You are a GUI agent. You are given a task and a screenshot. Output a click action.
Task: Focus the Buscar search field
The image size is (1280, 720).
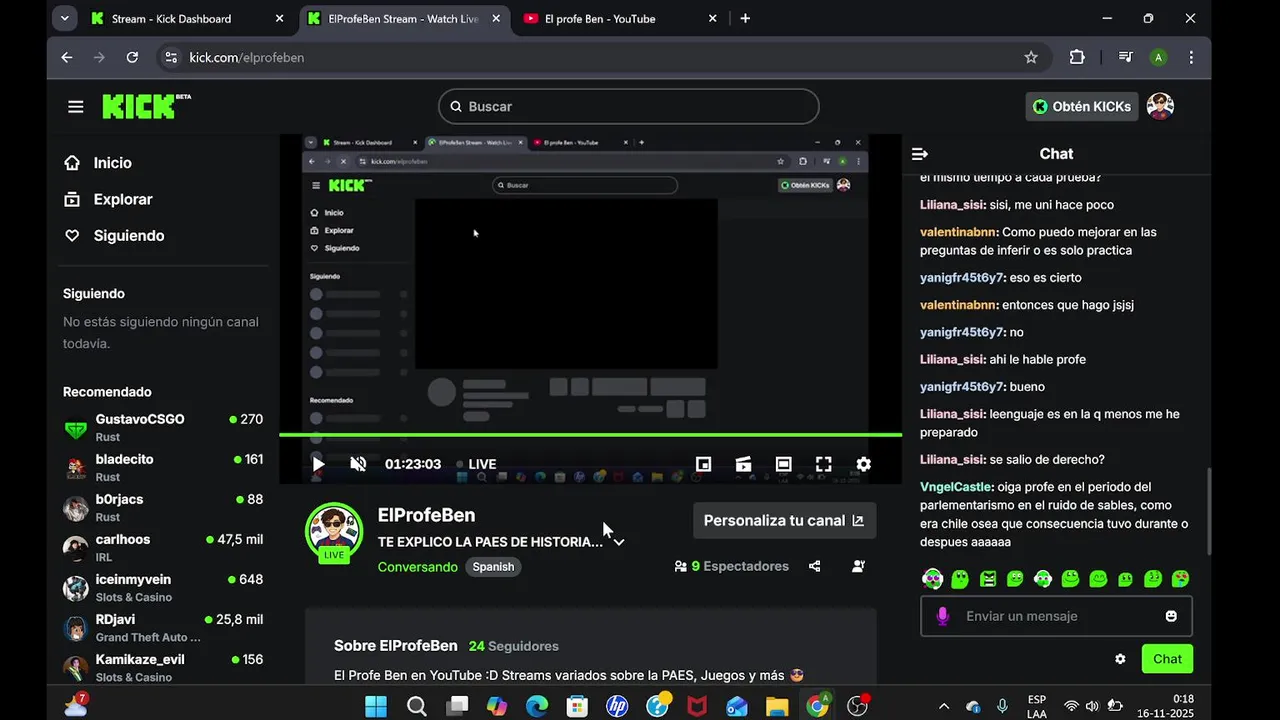click(628, 106)
